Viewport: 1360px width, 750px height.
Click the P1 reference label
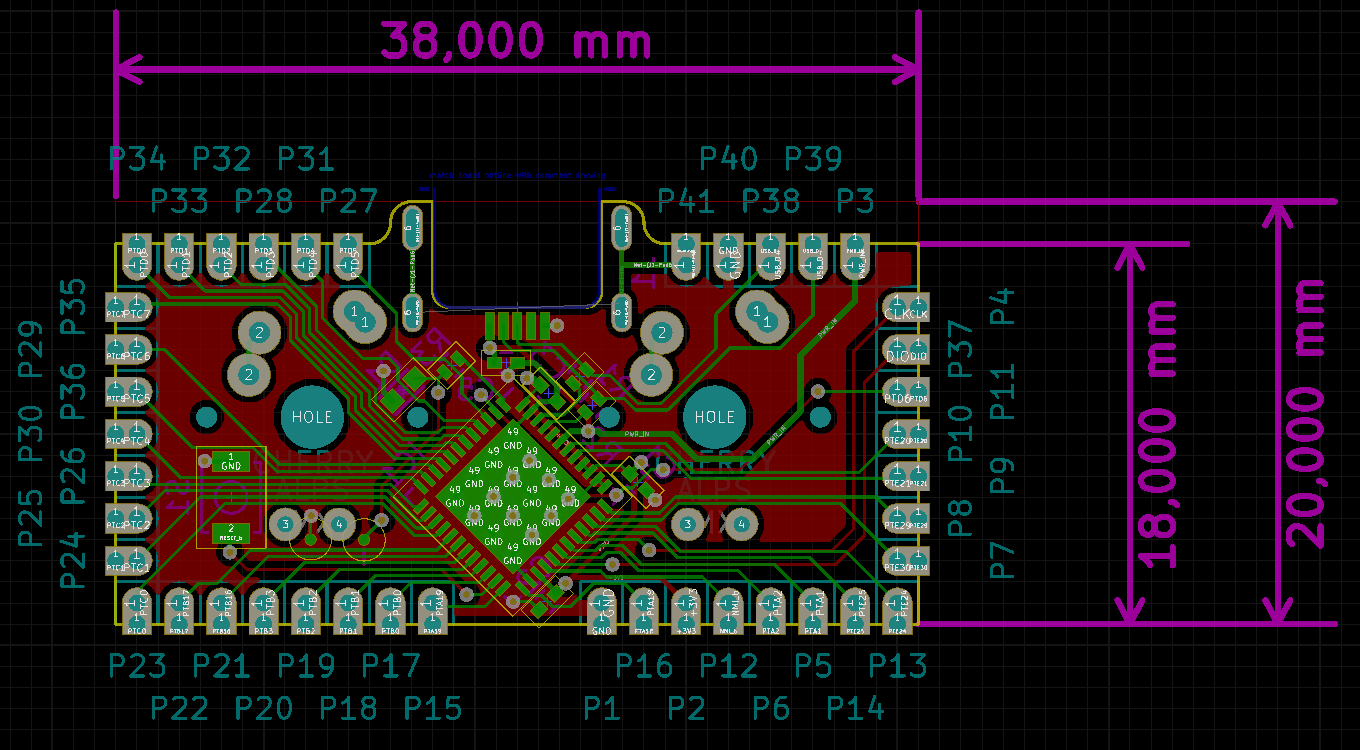pyautogui.click(x=602, y=708)
